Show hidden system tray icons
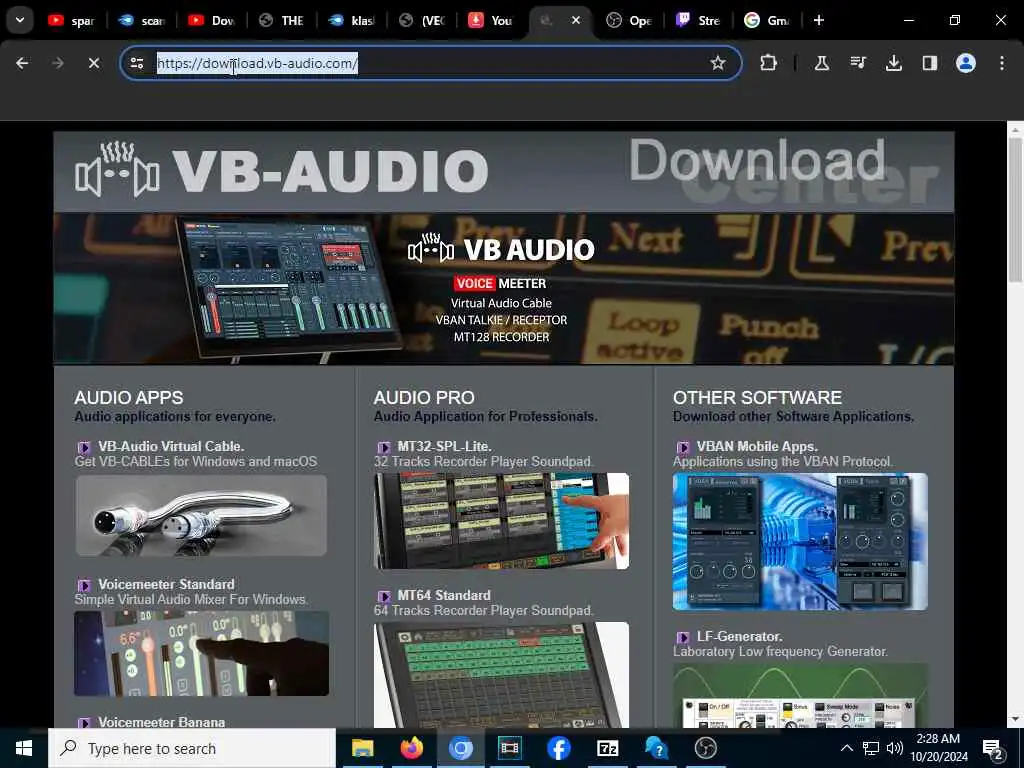This screenshot has width=1024, height=768. point(846,748)
